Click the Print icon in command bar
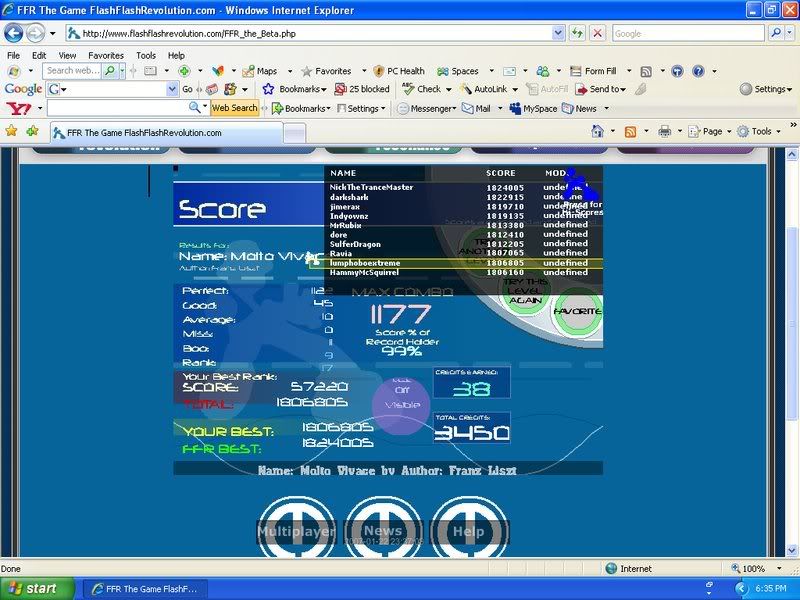The image size is (800, 600). (664, 131)
